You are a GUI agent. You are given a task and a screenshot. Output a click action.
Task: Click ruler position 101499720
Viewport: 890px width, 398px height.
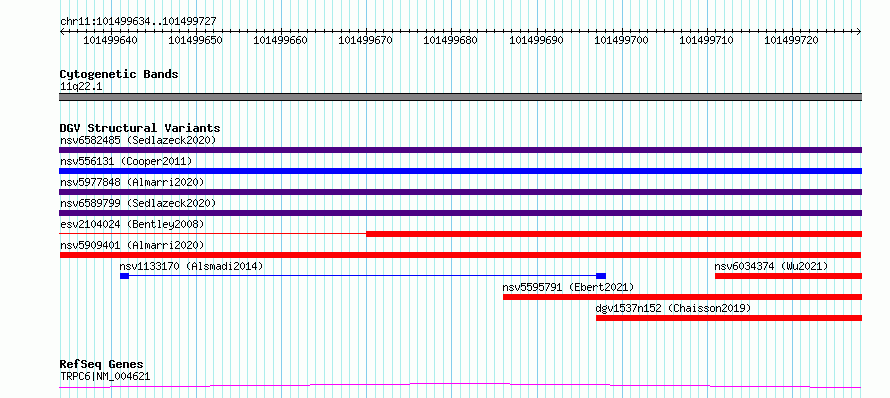coord(792,40)
